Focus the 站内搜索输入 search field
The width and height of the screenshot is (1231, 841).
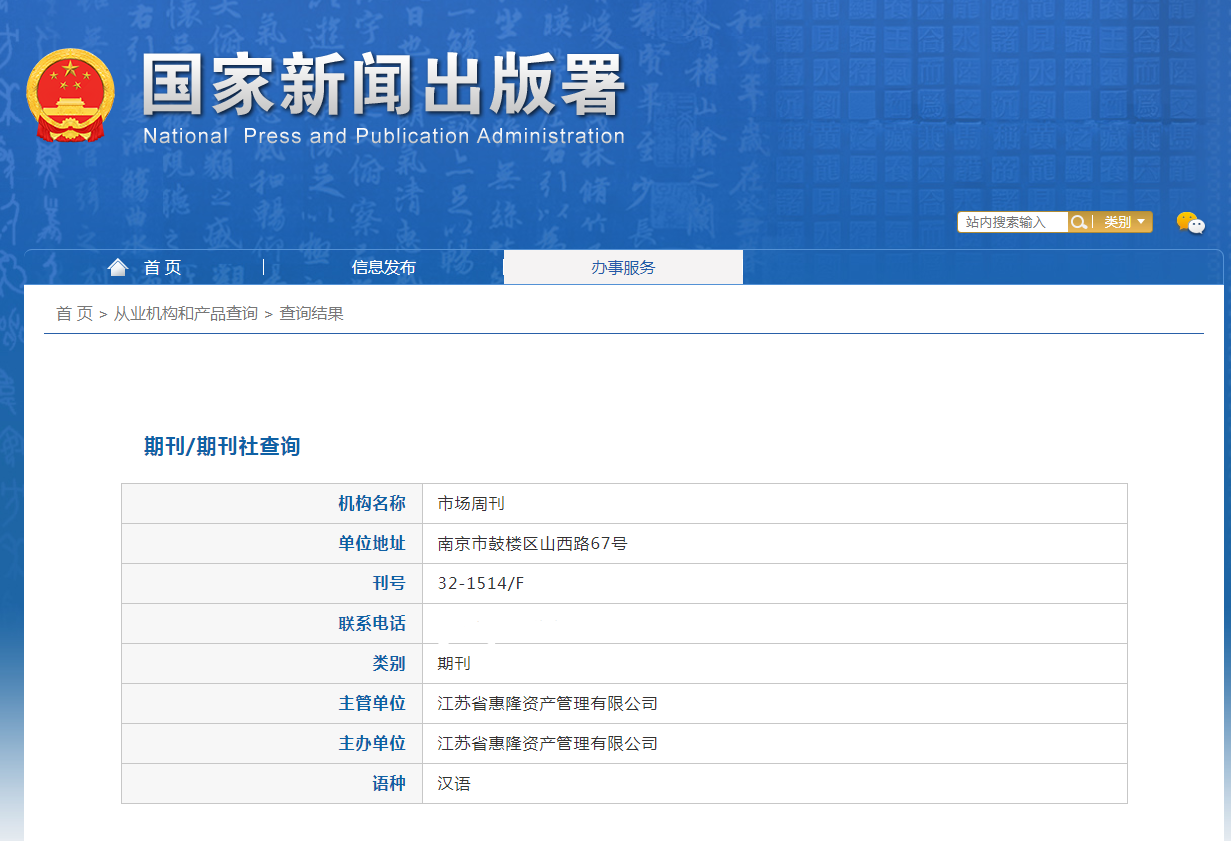[1012, 222]
